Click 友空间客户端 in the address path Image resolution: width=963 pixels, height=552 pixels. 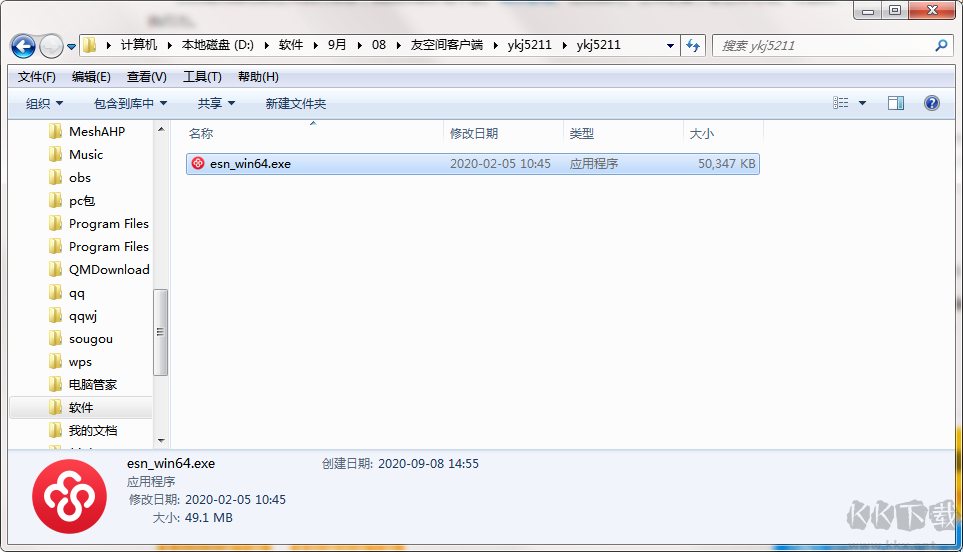pos(446,45)
